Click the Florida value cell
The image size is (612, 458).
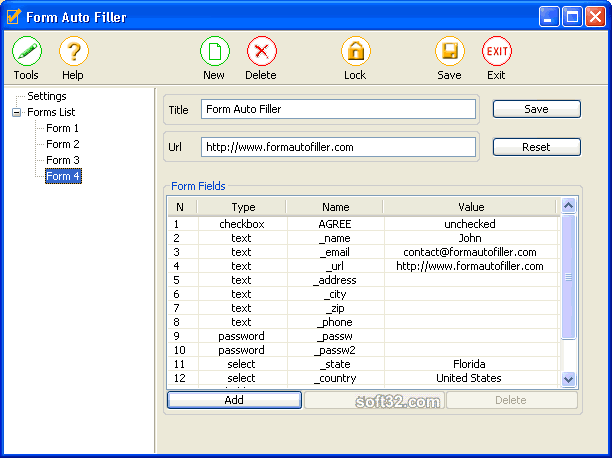470,364
